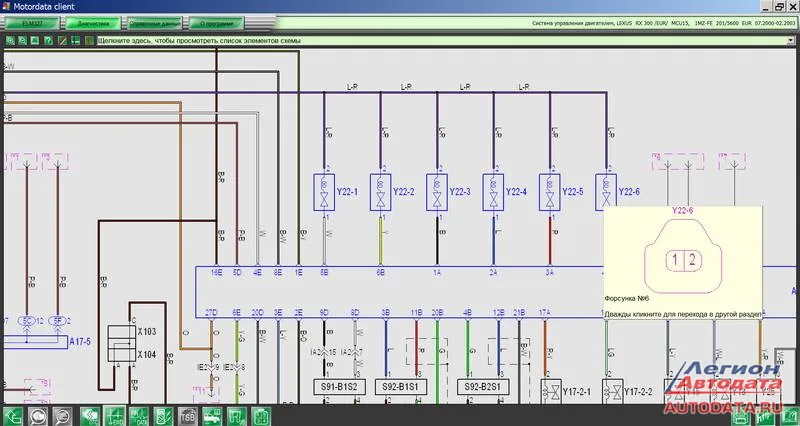
Task: Switch to the Диагностика tab
Action: pyautogui.click(x=94, y=23)
